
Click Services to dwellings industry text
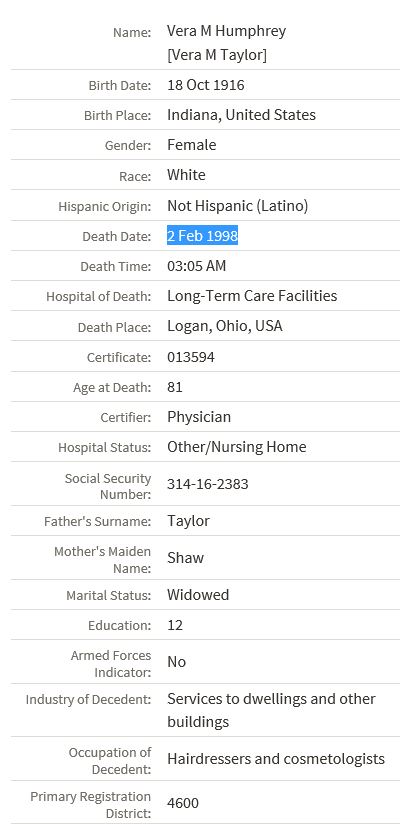point(271,710)
